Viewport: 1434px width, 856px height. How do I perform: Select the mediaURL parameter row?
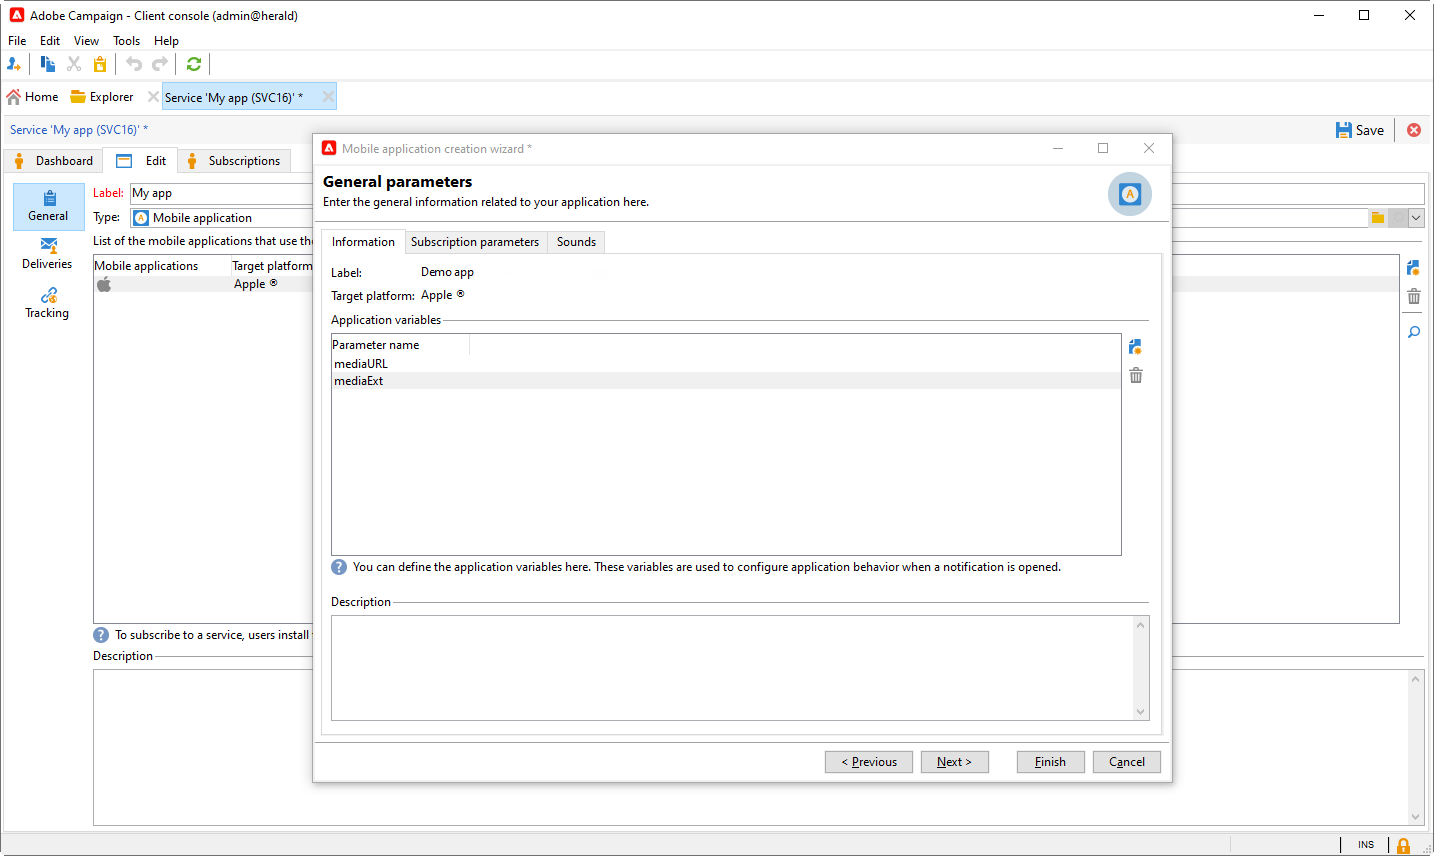coord(726,364)
